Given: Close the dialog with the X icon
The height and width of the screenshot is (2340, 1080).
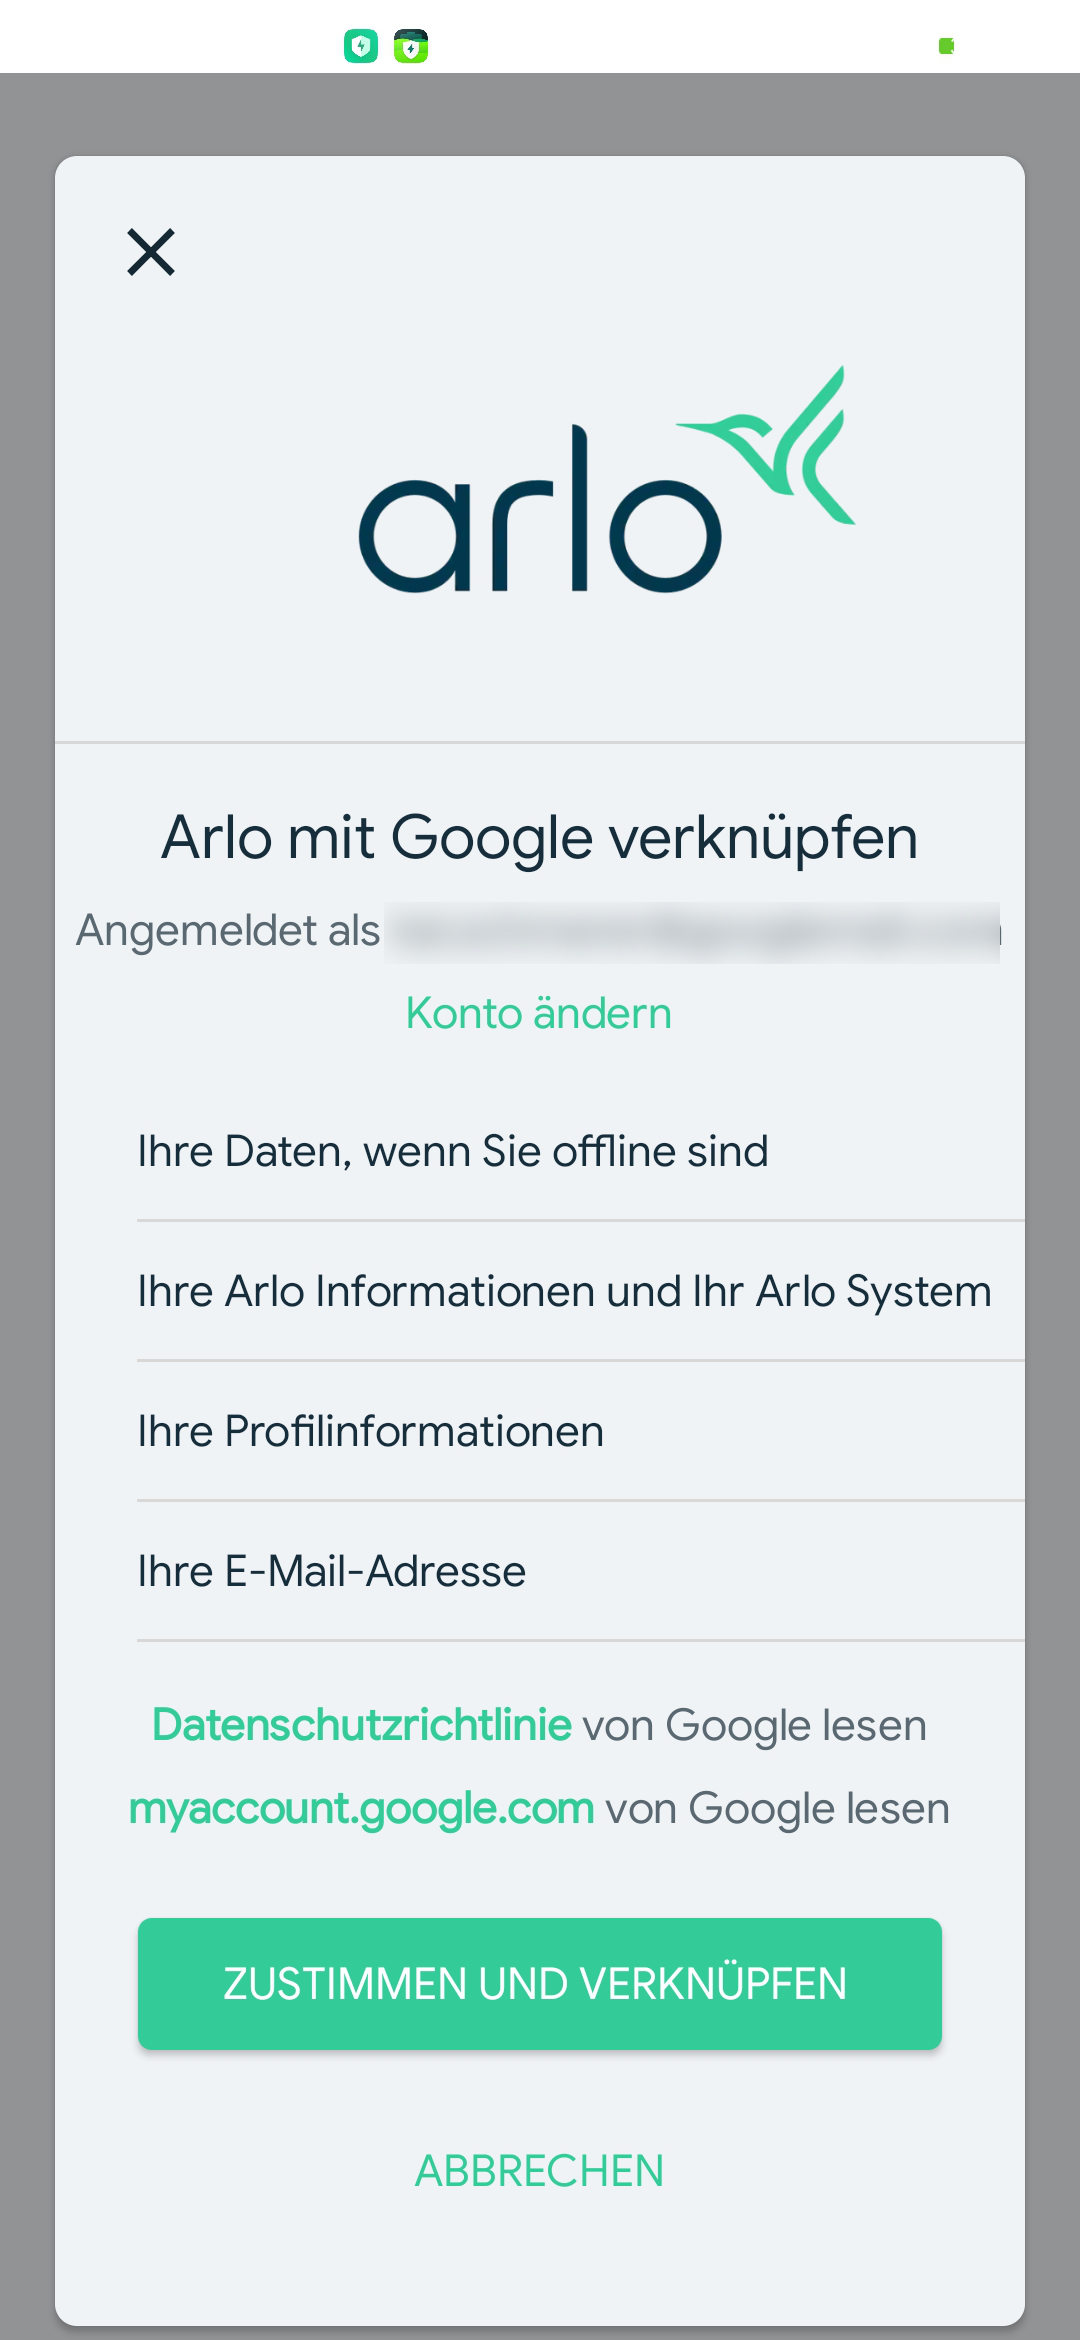Looking at the screenshot, I should coord(151,251).
